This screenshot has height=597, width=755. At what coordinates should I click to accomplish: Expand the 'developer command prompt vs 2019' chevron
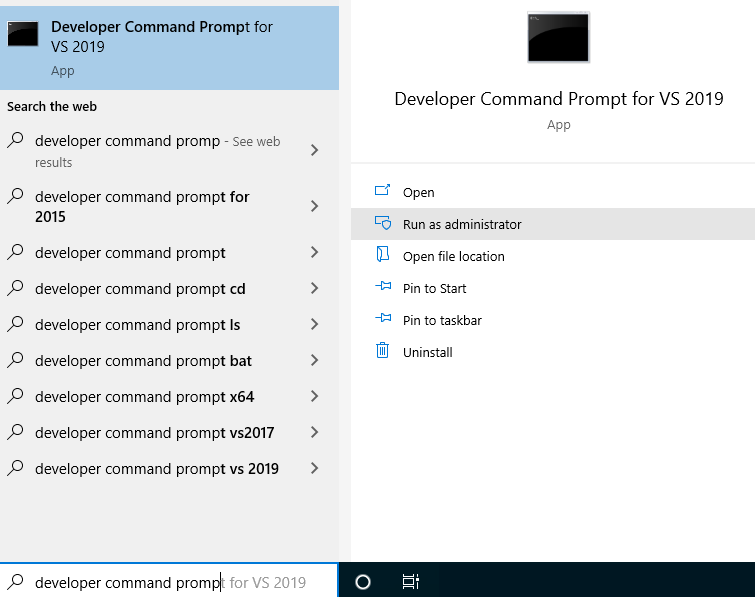pyautogui.click(x=314, y=468)
